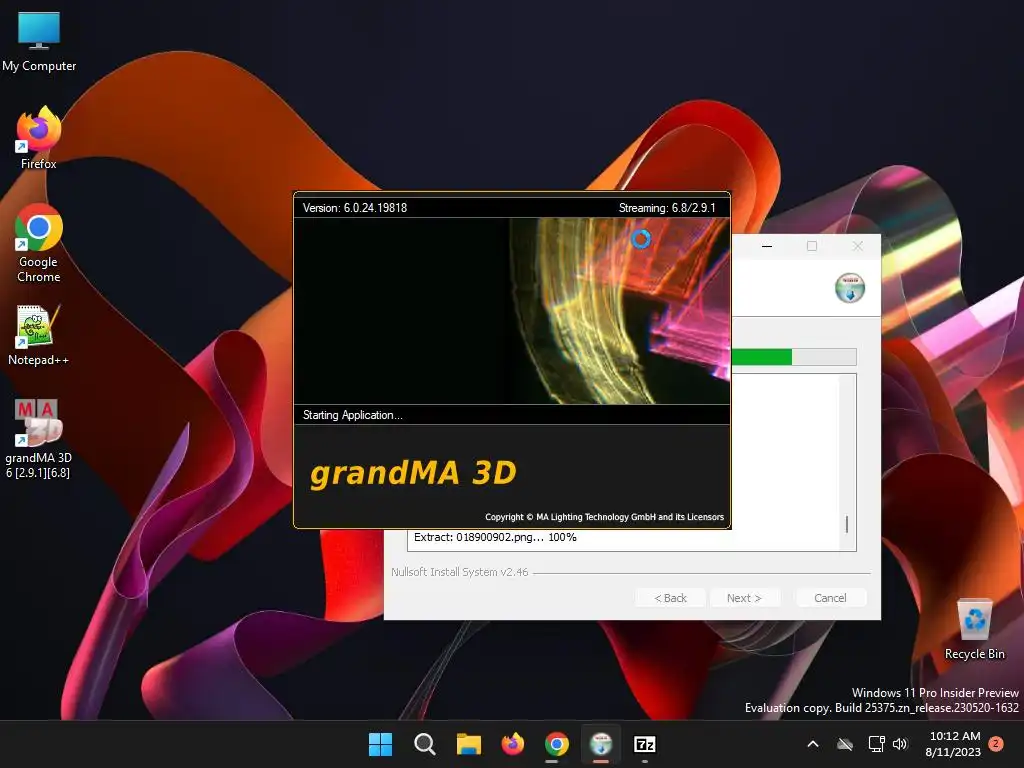Click 'Extract: 018900902.png... 100%' log line

495,537
